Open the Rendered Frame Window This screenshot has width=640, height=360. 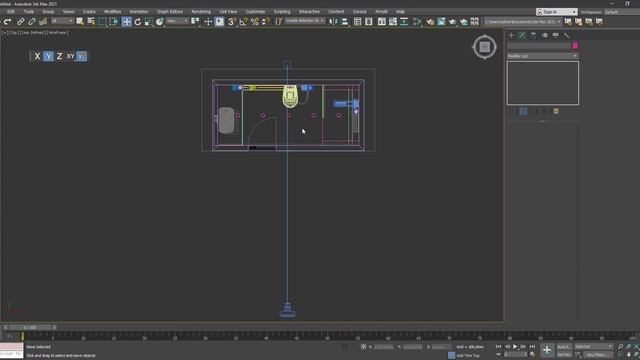click(x=441, y=22)
